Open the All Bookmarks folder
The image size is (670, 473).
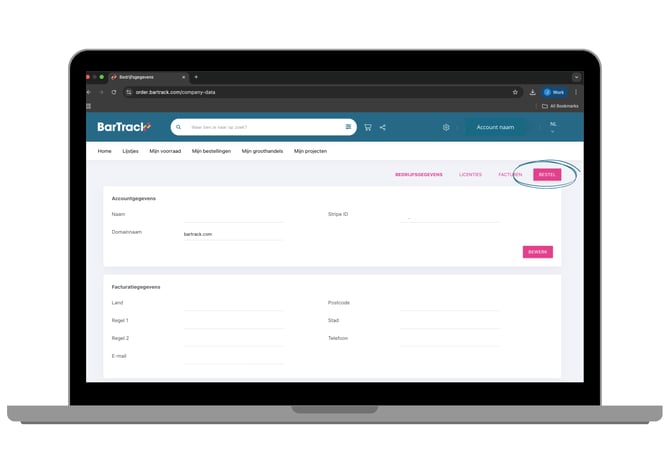point(560,106)
